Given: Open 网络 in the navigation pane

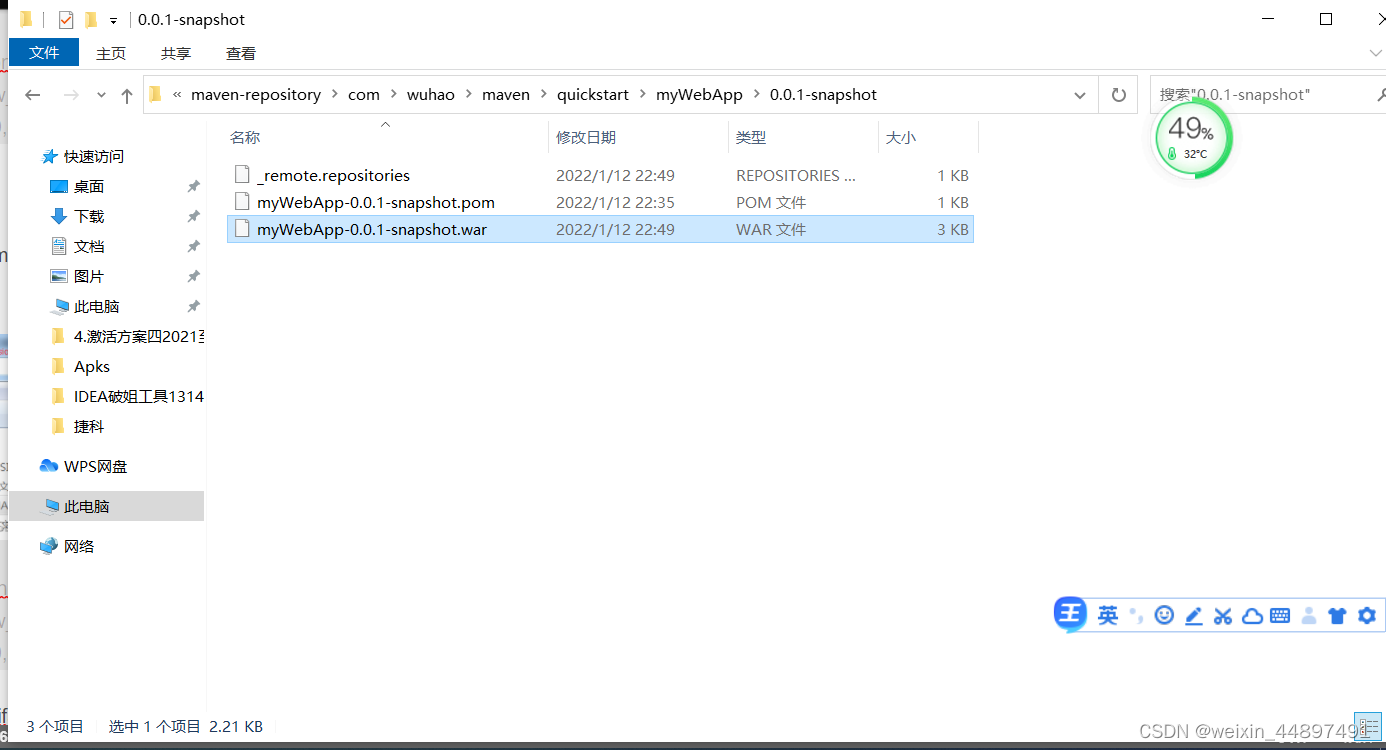Looking at the screenshot, I should (79, 546).
